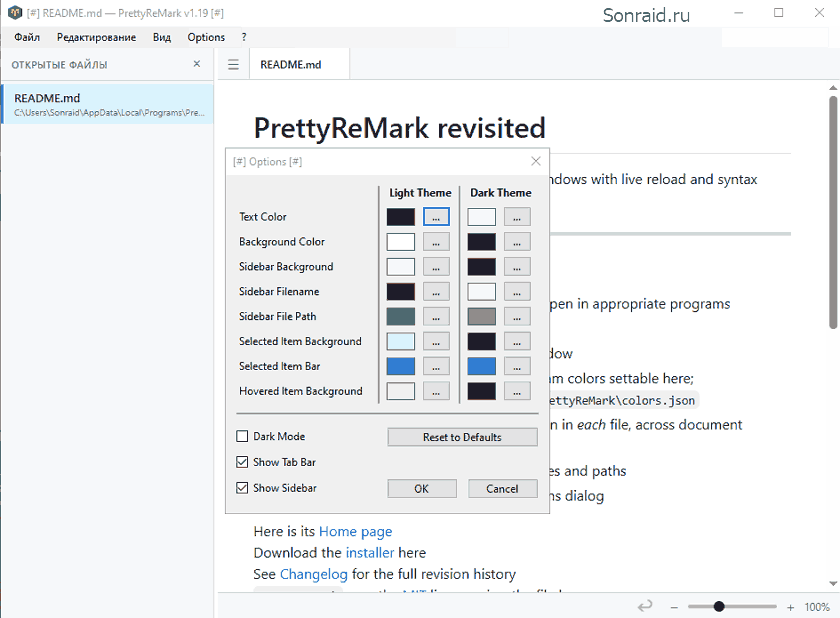Image resolution: width=840 pixels, height=618 pixels.
Task: Open the Home page link
Action: click(355, 531)
